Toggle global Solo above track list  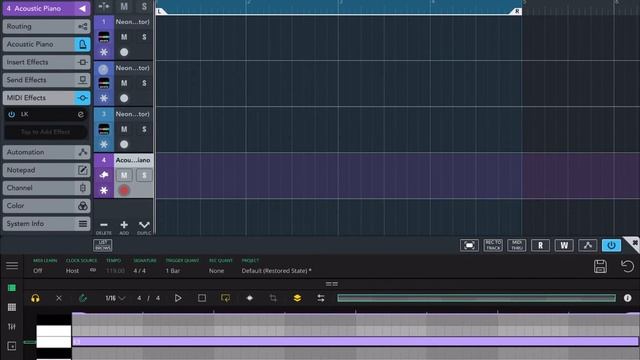point(144,6)
